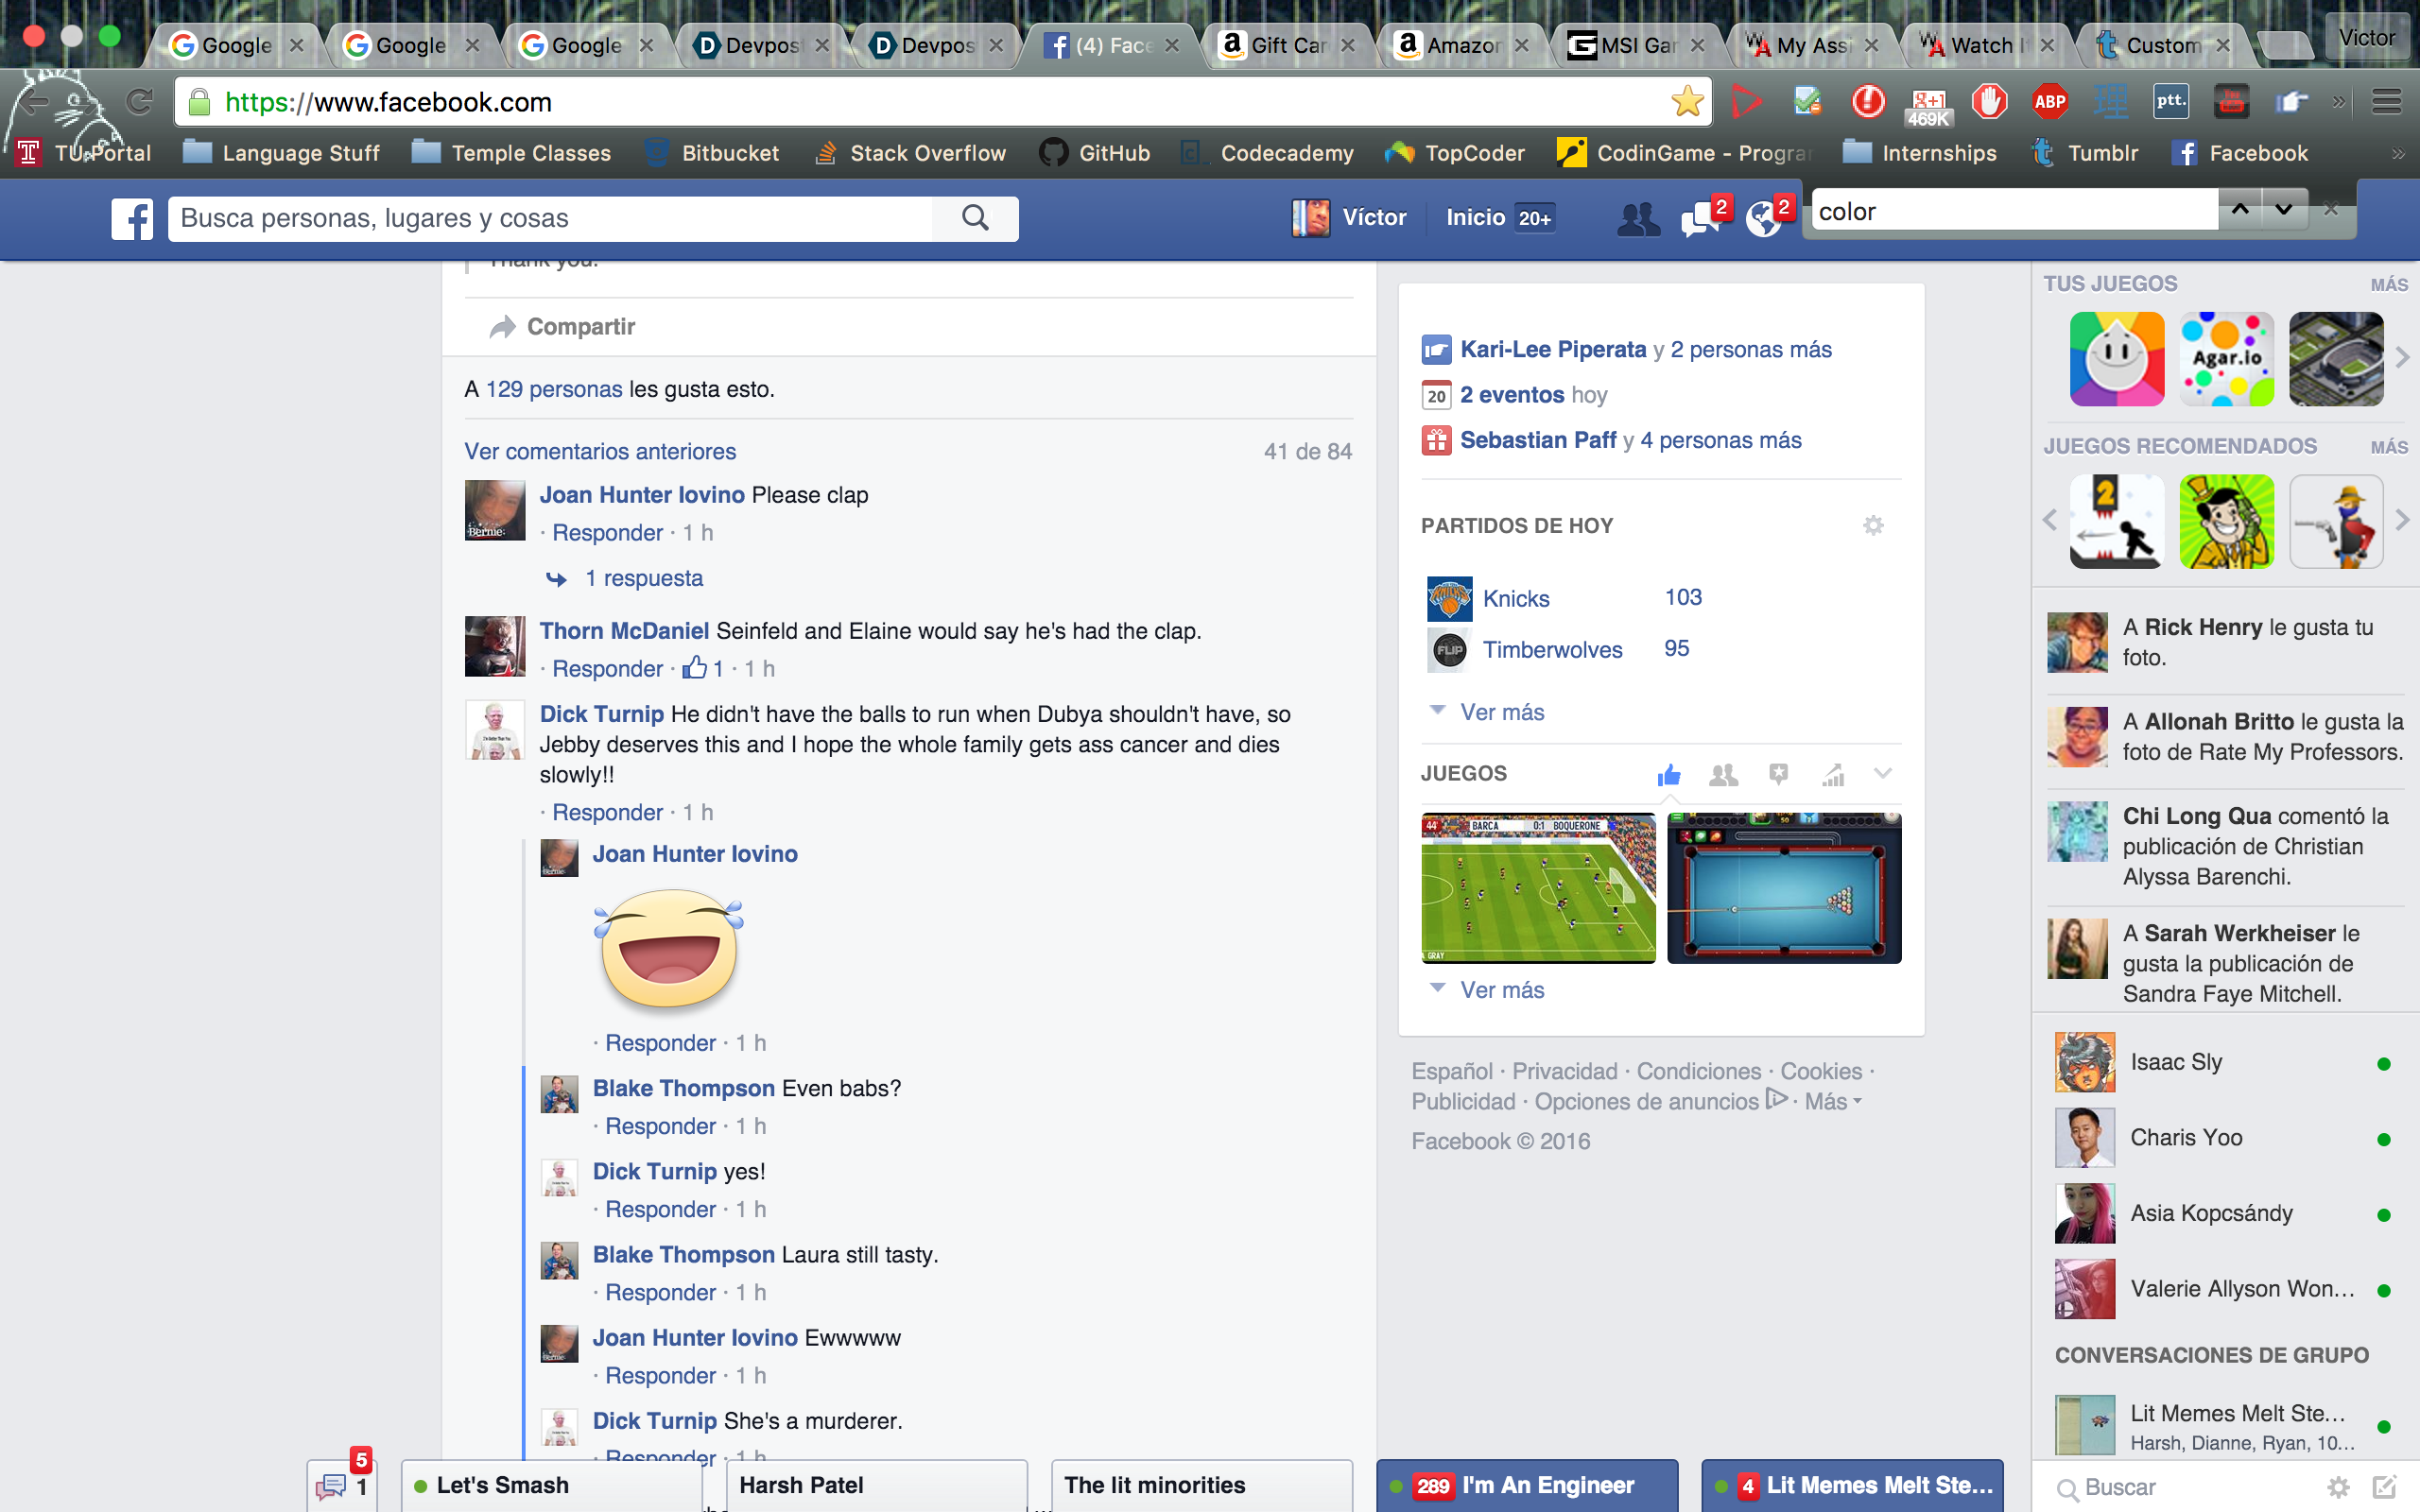Click the AdBlock Plus extension icon
This screenshot has height=1512, width=2420.
[2049, 101]
